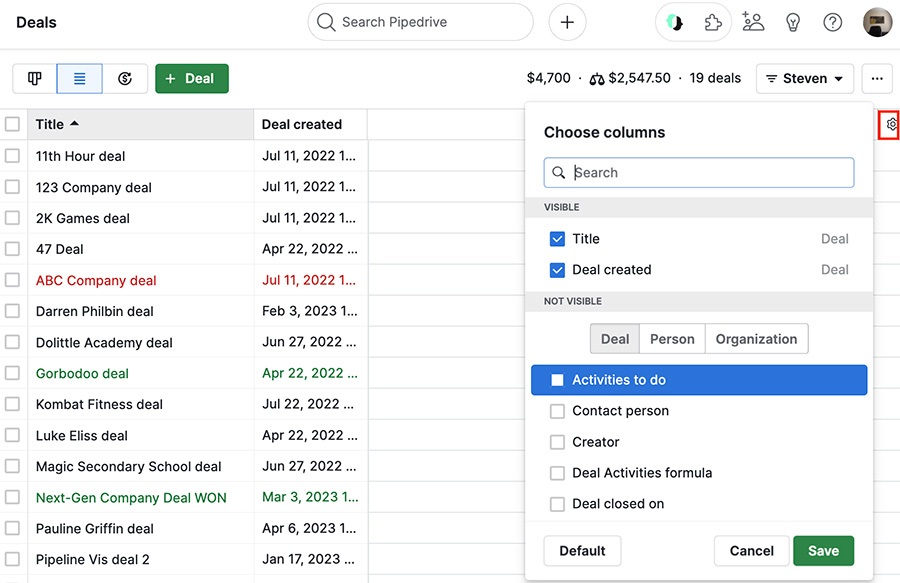Screen dimensions: 900x583
Task: Switch to the Person tab
Action: point(672,338)
